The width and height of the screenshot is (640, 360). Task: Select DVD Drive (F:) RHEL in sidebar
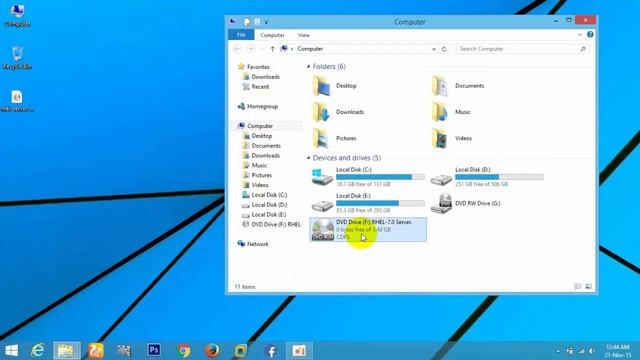[x=276, y=224]
